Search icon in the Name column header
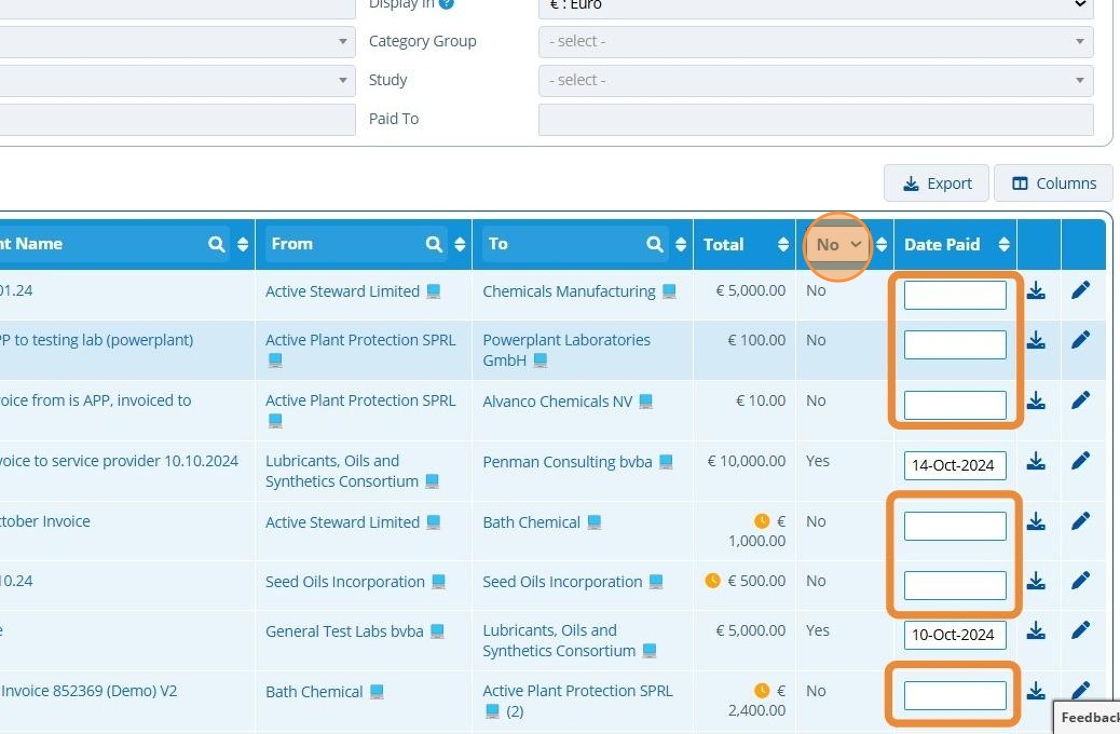Screen dimensions: 1120x734 (x=216, y=244)
